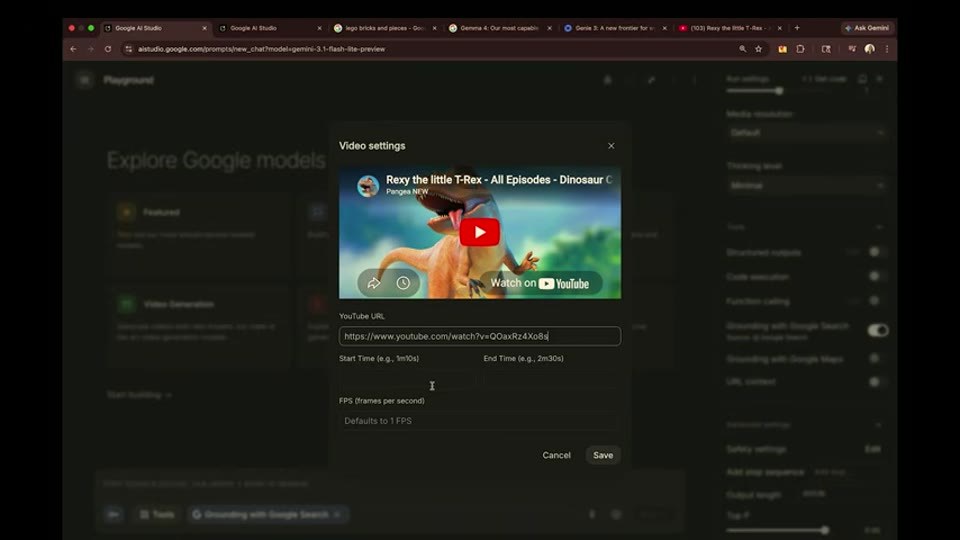Open the Genie 3 browser tab
This screenshot has width=960, height=540.
(613, 28)
